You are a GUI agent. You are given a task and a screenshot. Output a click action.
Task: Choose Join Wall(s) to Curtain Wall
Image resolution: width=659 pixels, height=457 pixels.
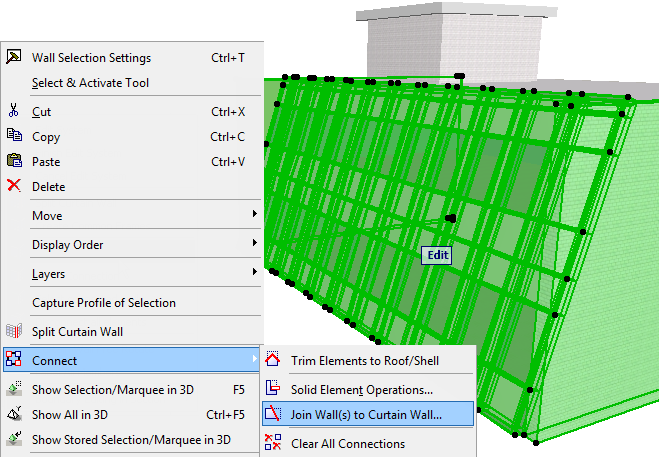tap(366, 414)
